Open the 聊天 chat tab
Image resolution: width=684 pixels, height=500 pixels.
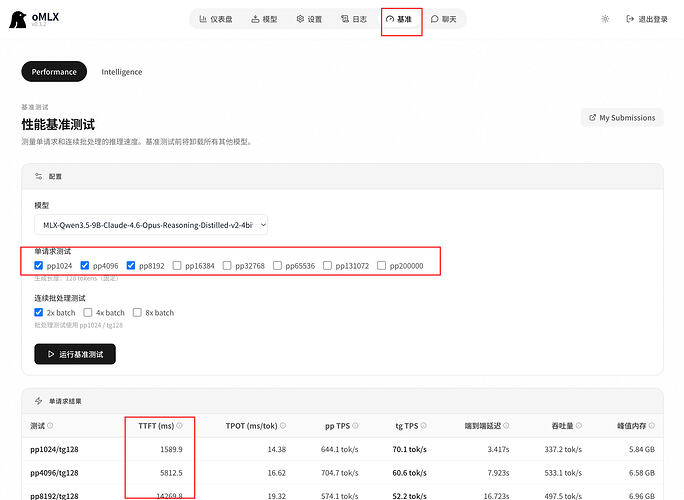point(443,19)
